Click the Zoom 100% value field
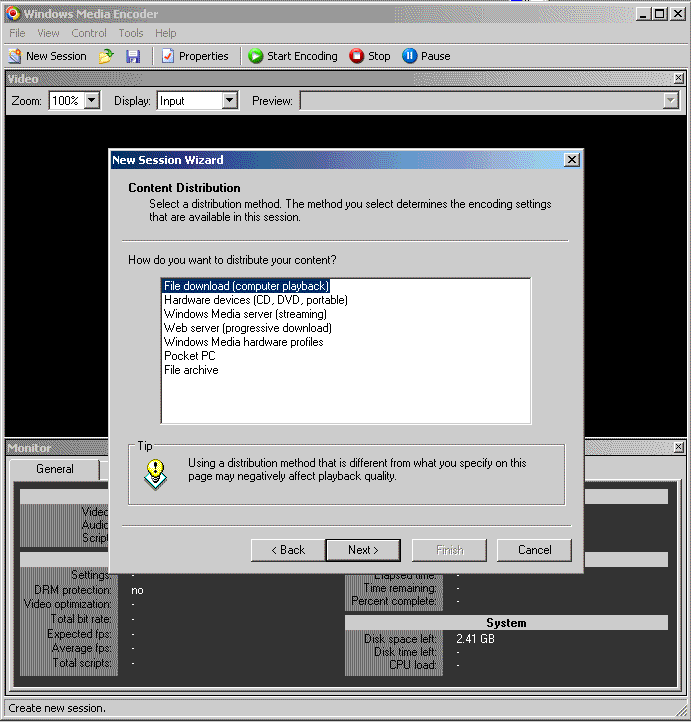 (67, 100)
